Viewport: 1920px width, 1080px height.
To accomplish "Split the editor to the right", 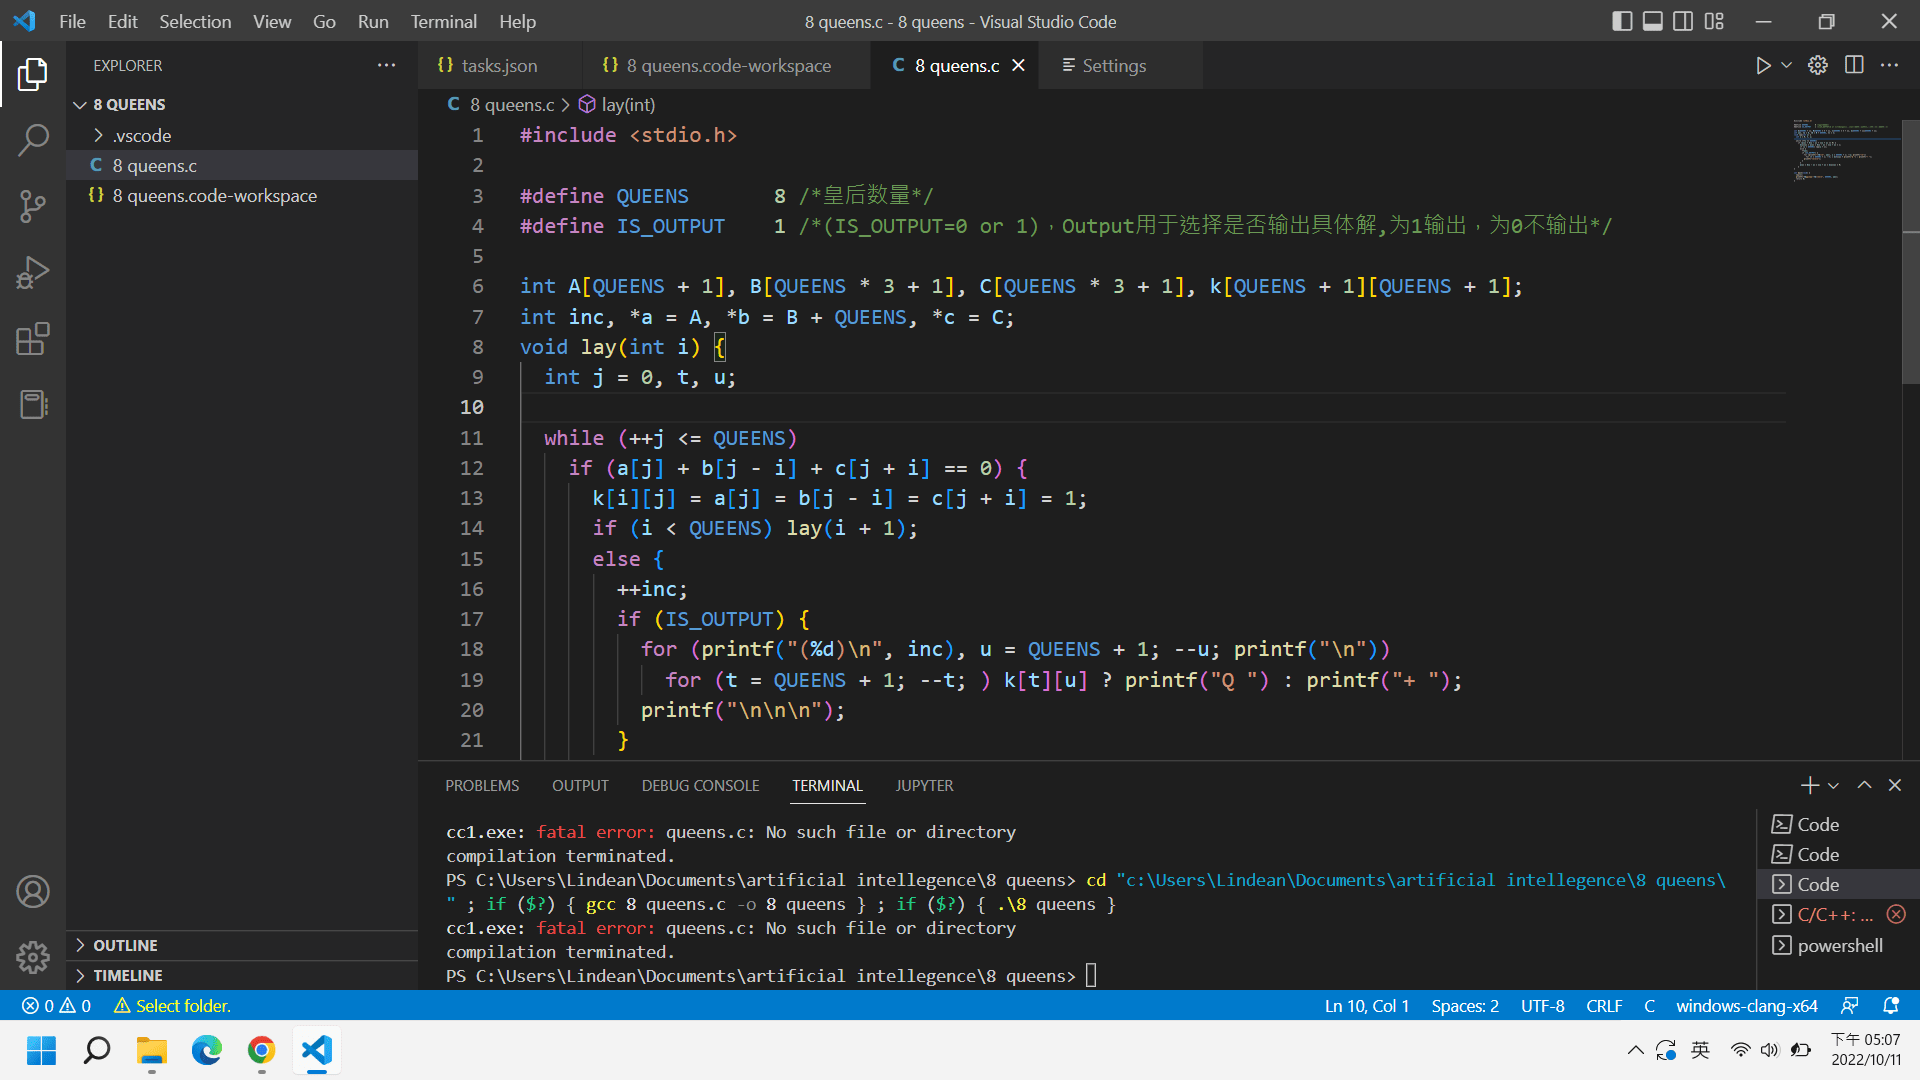I will tap(1853, 65).
